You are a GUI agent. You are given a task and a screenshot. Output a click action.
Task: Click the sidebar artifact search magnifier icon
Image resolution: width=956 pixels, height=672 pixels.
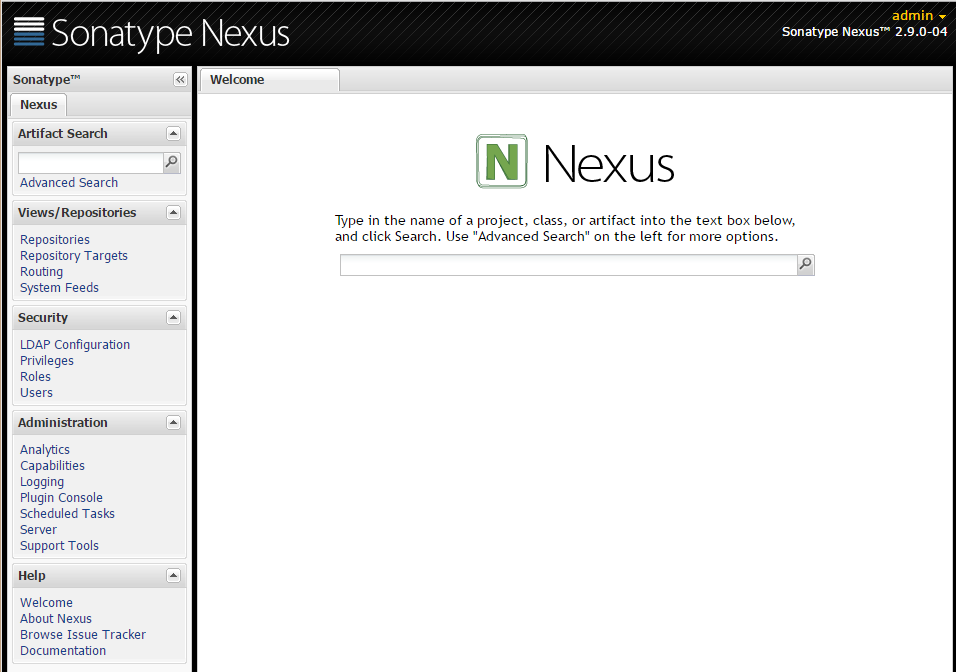172,162
